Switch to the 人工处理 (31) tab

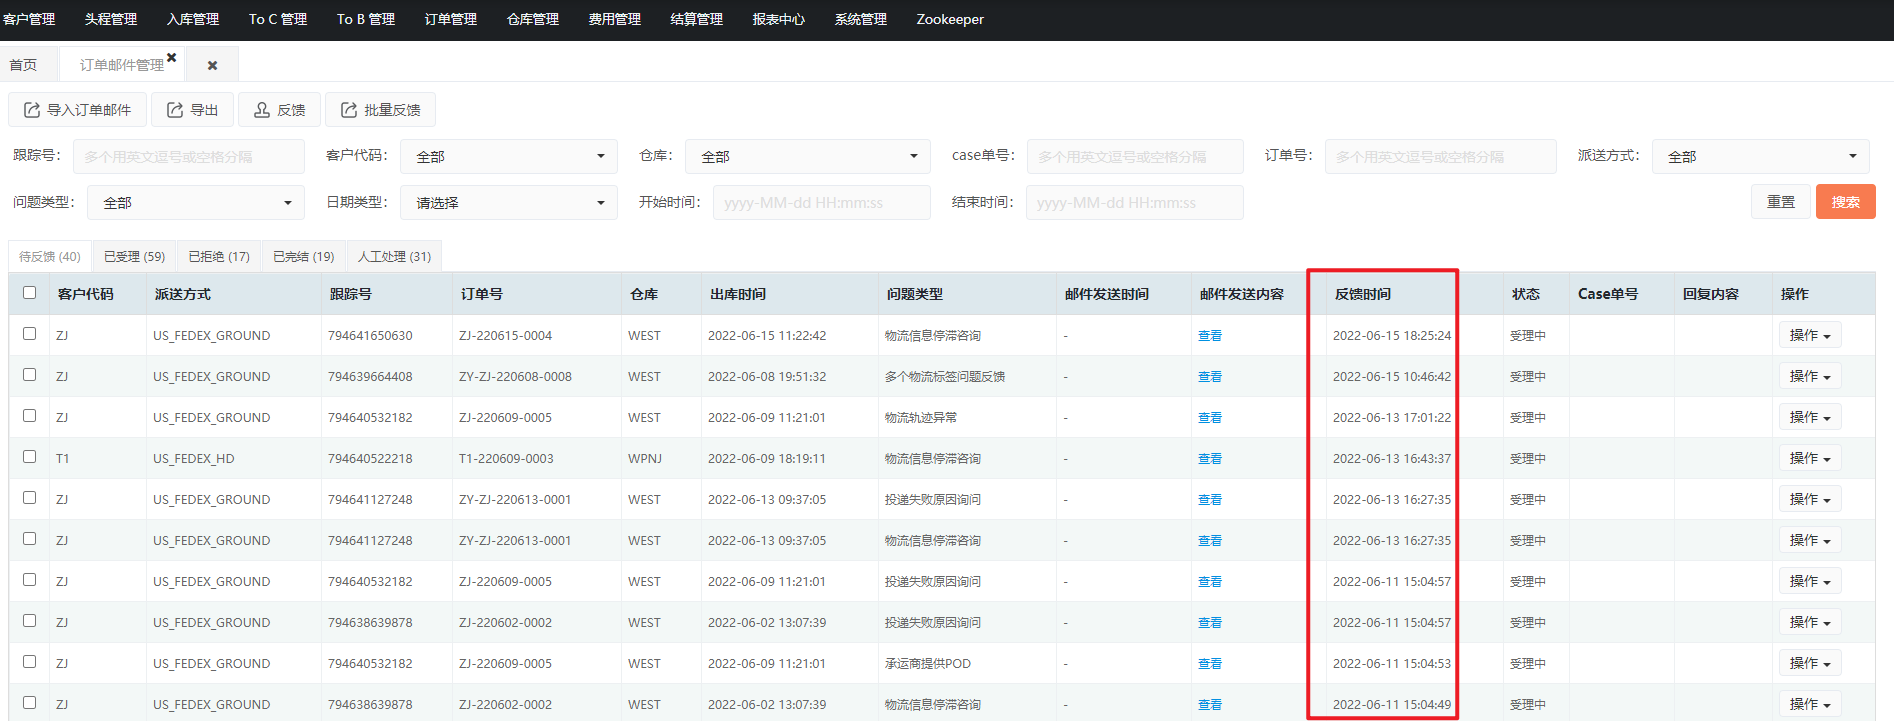395,257
